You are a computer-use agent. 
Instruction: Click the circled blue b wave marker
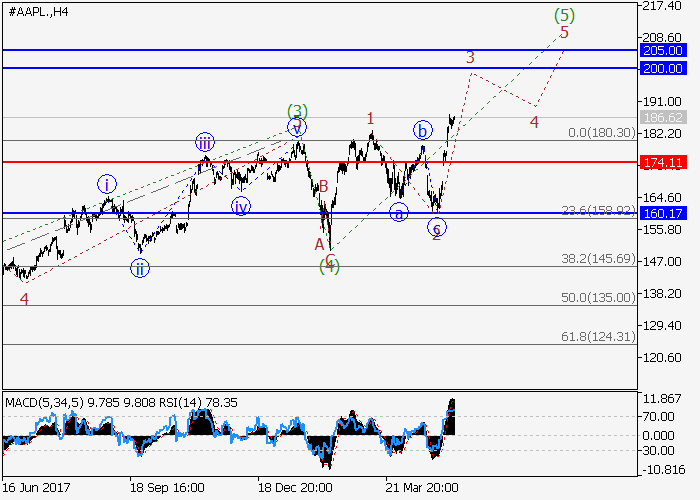click(423, 130)
